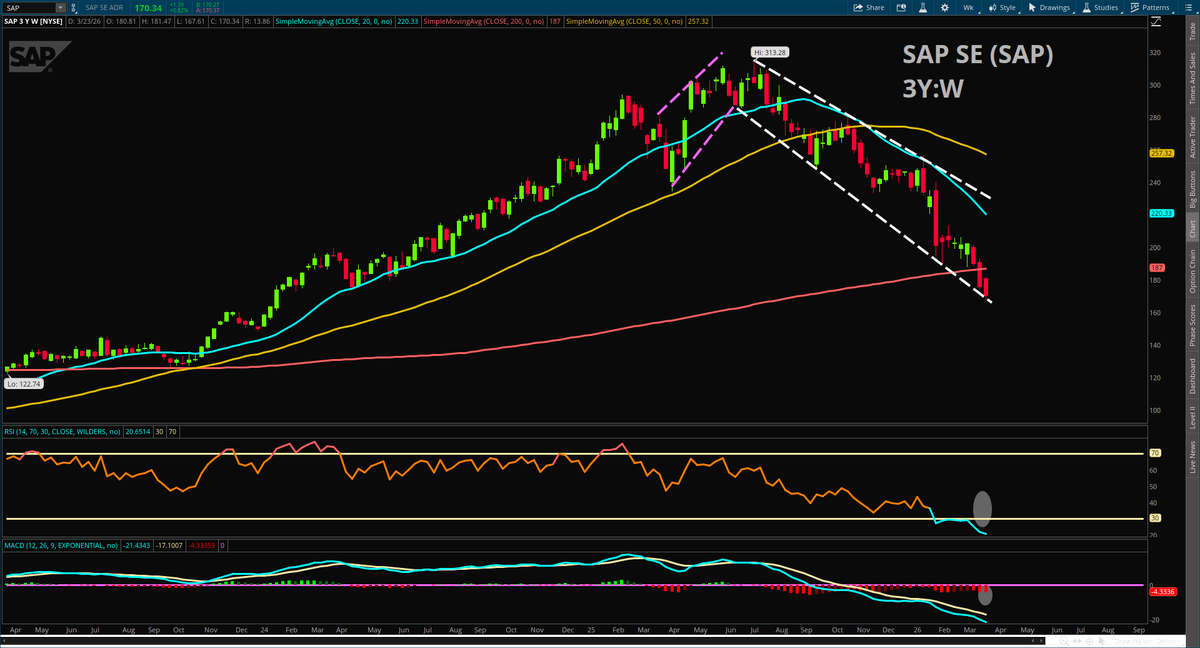Click the SimpleMovingAvg (CLOSE, 200, 0, no) label

(483, 21)
